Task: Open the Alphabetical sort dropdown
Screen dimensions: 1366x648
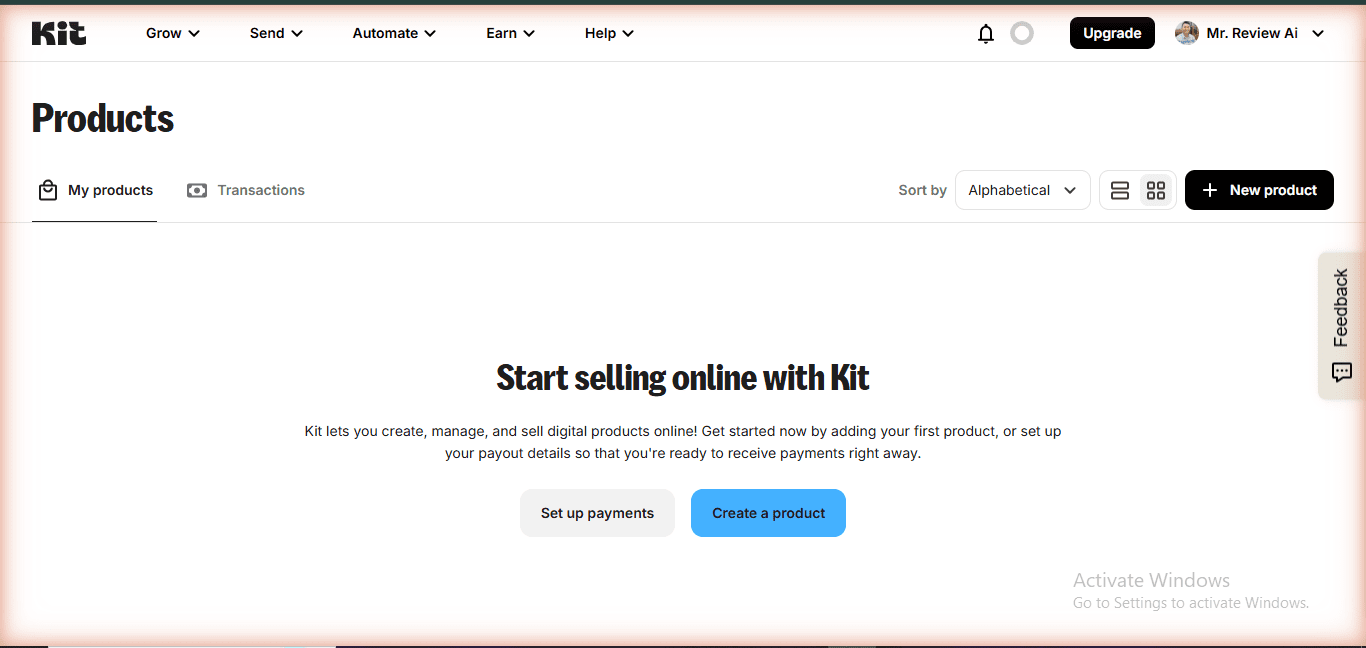Action: (x=1022, y=190)
